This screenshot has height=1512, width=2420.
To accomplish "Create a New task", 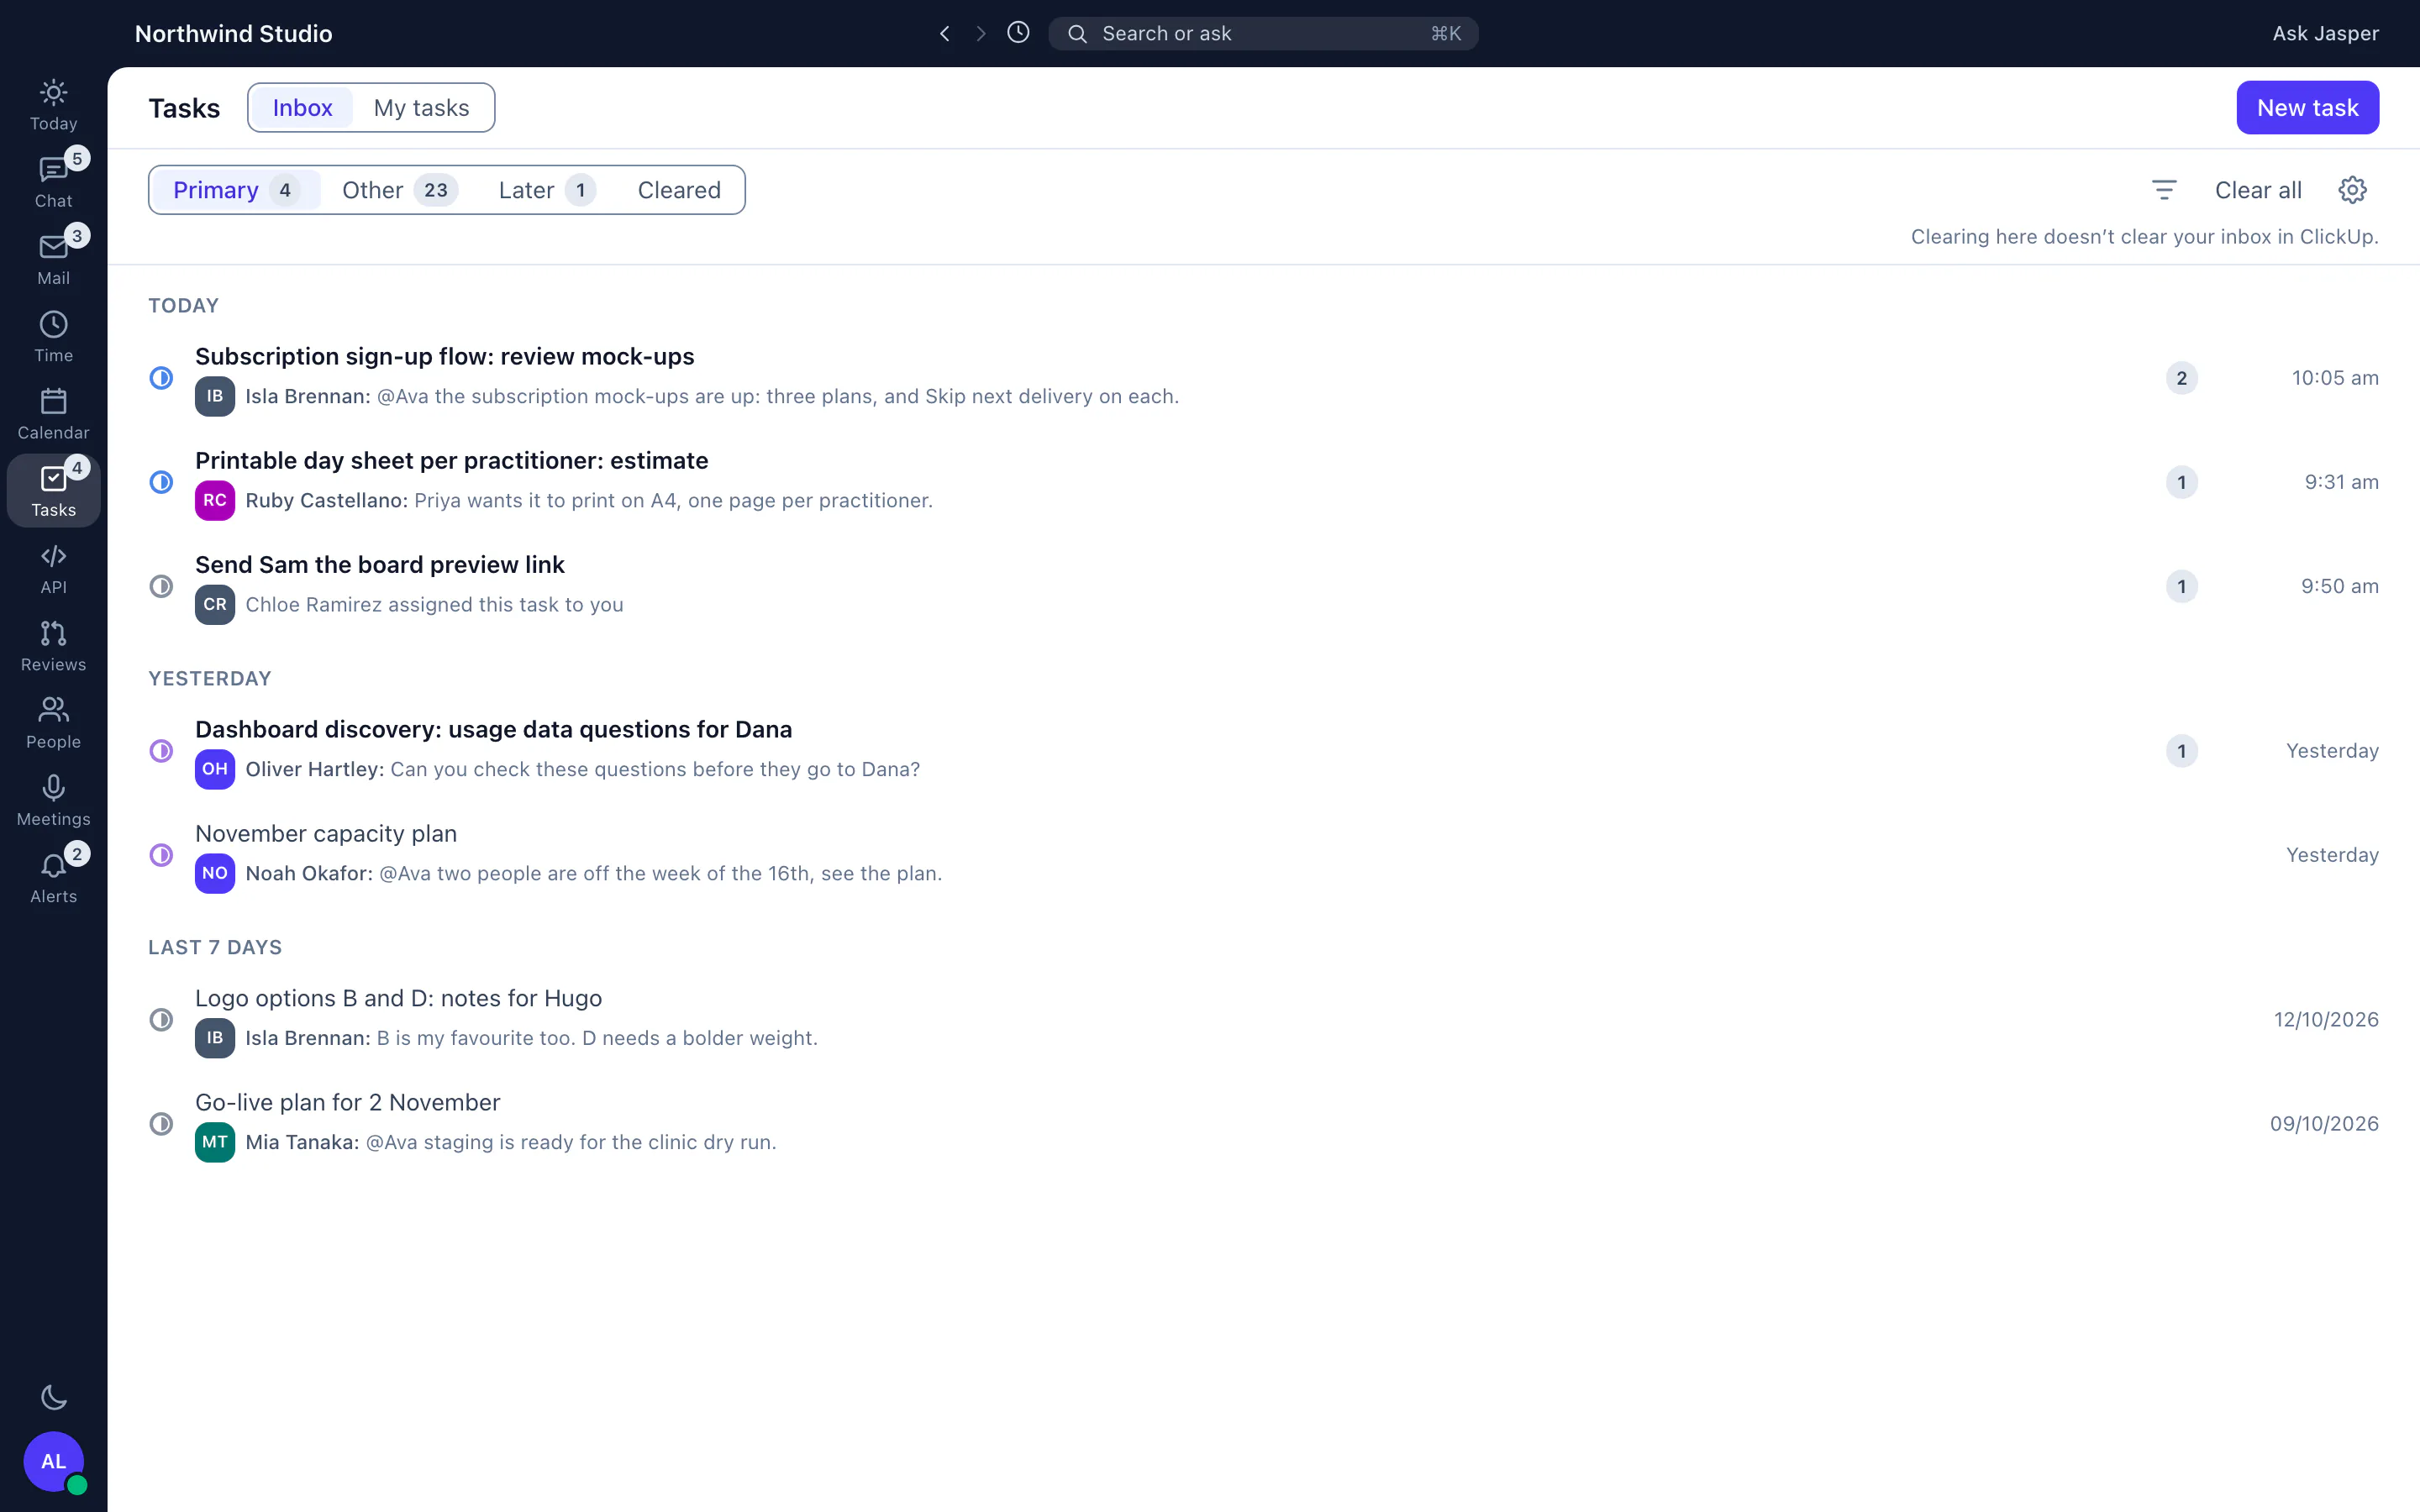I will (2307, 107).
